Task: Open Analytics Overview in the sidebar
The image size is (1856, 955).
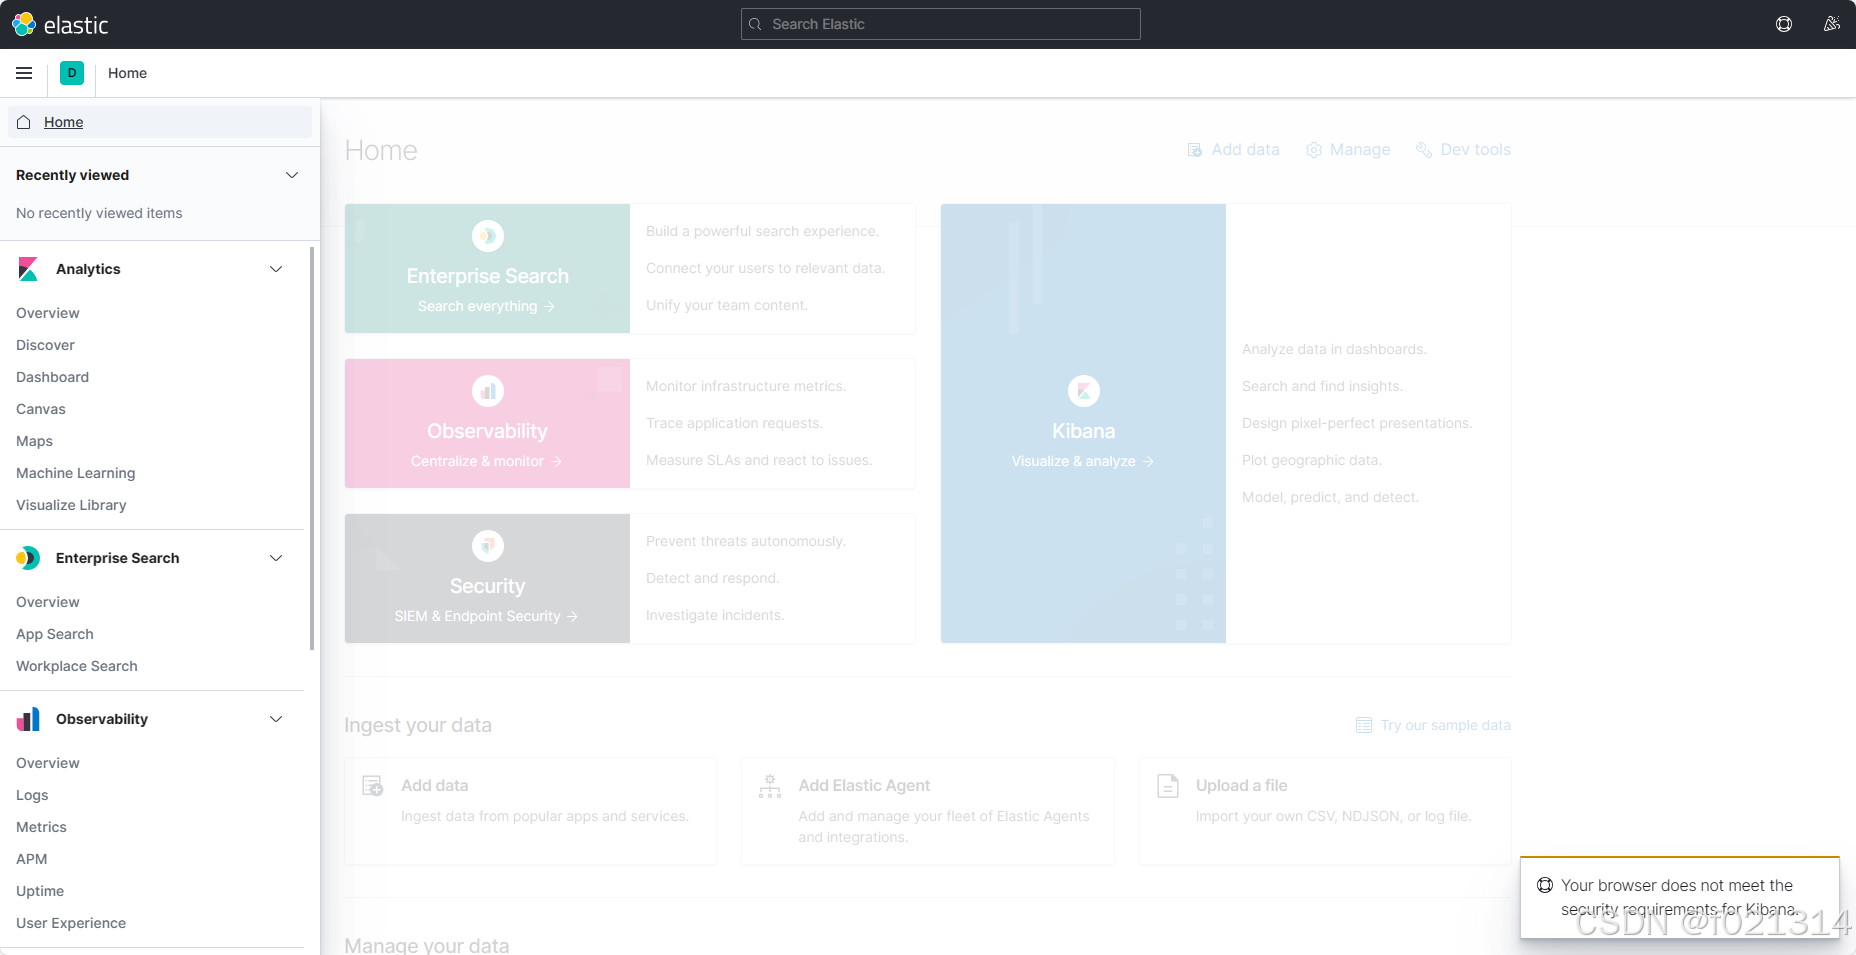Action: coord(48,313)
